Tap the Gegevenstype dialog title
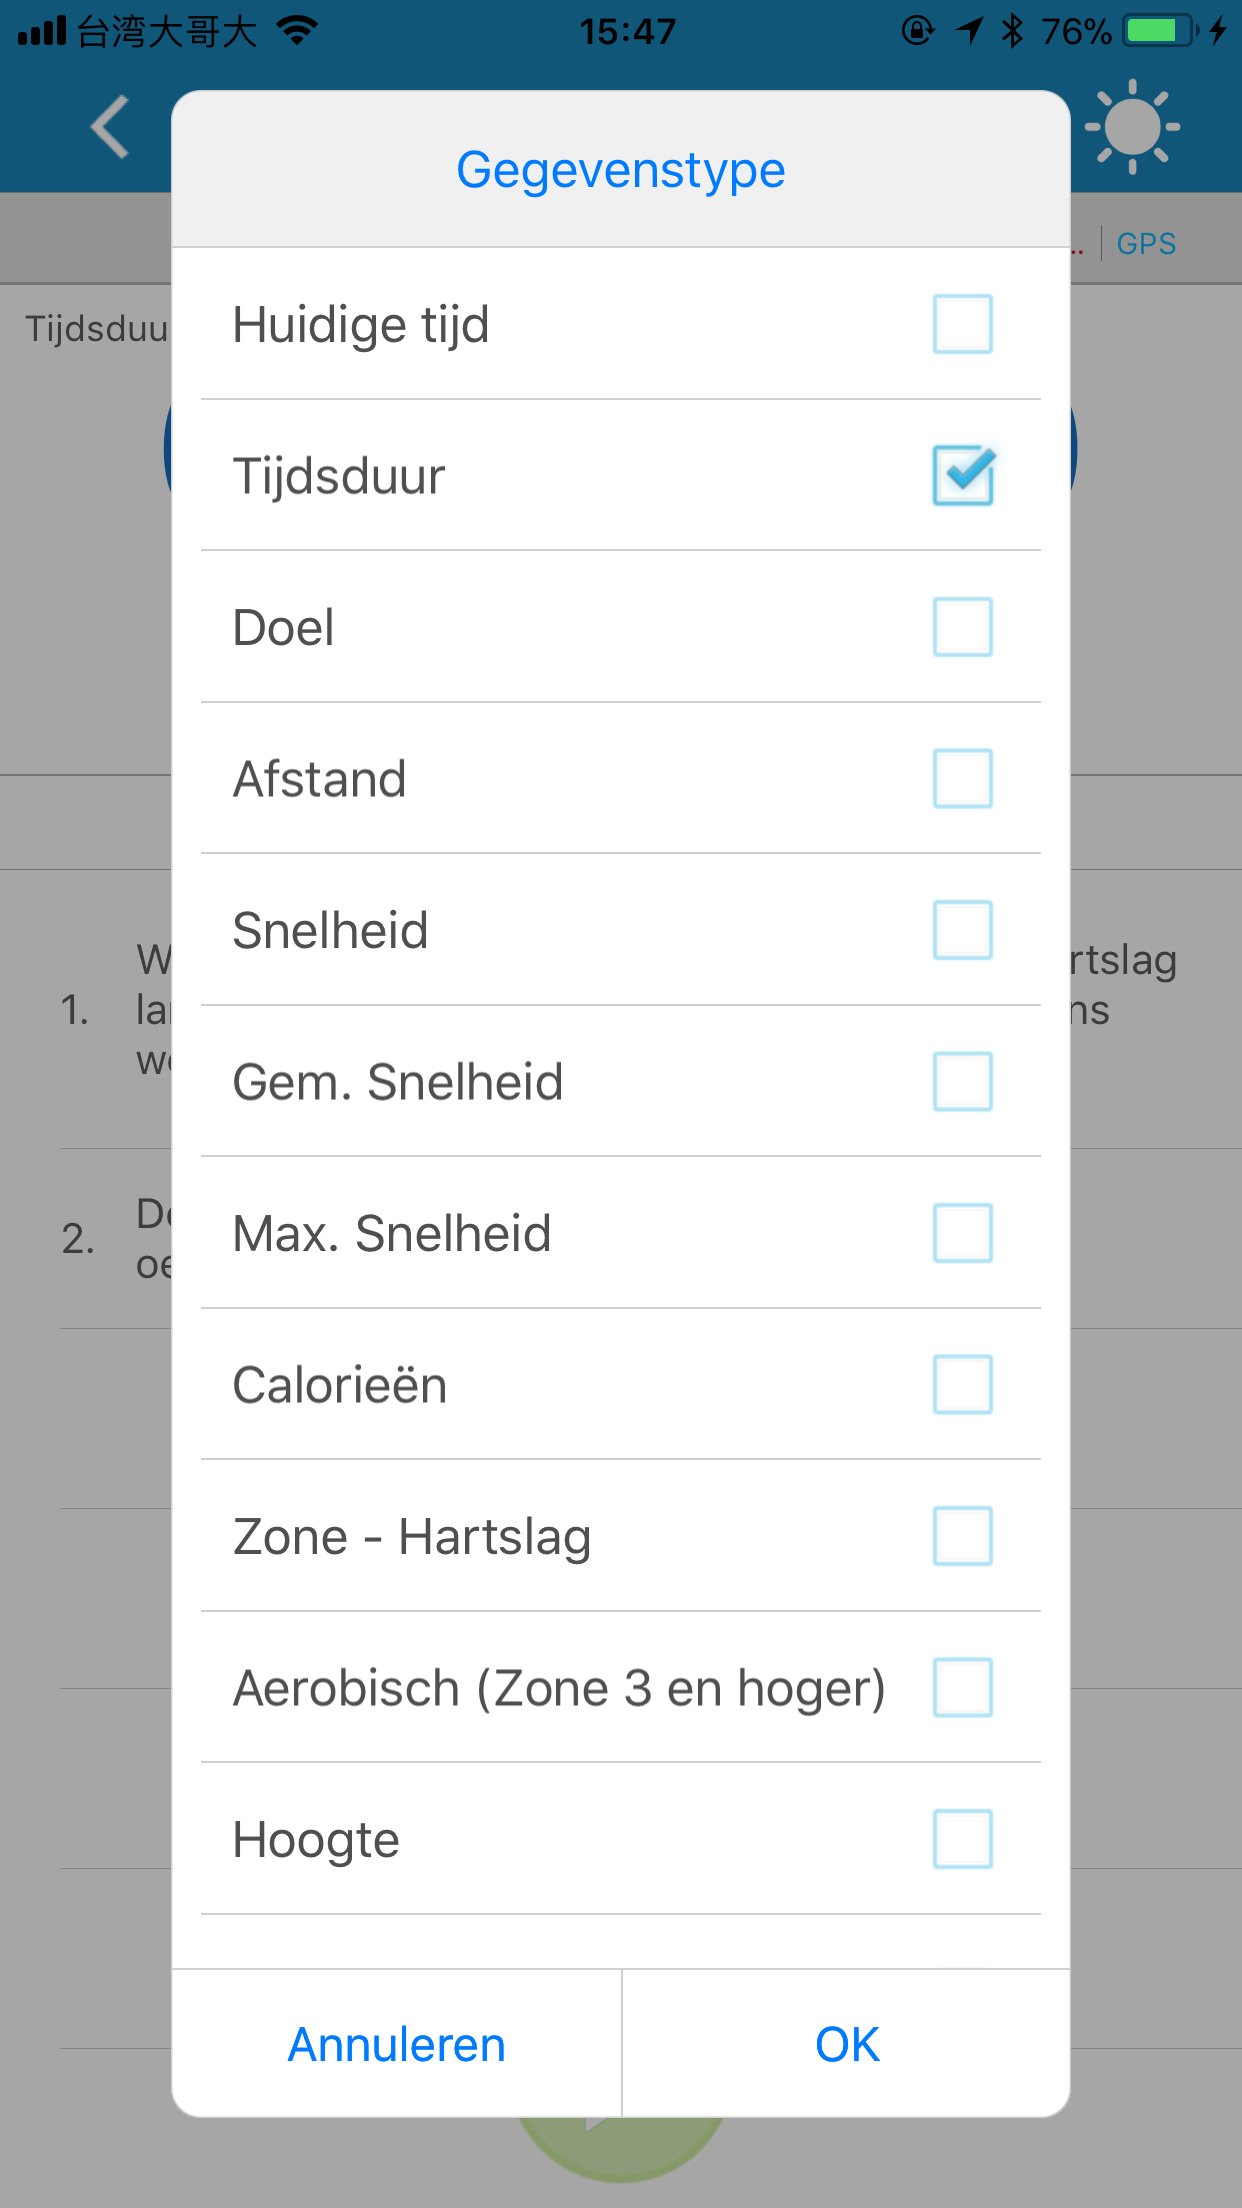Viewport: 1242px width, 2208px height. click(x=621, y=170)
